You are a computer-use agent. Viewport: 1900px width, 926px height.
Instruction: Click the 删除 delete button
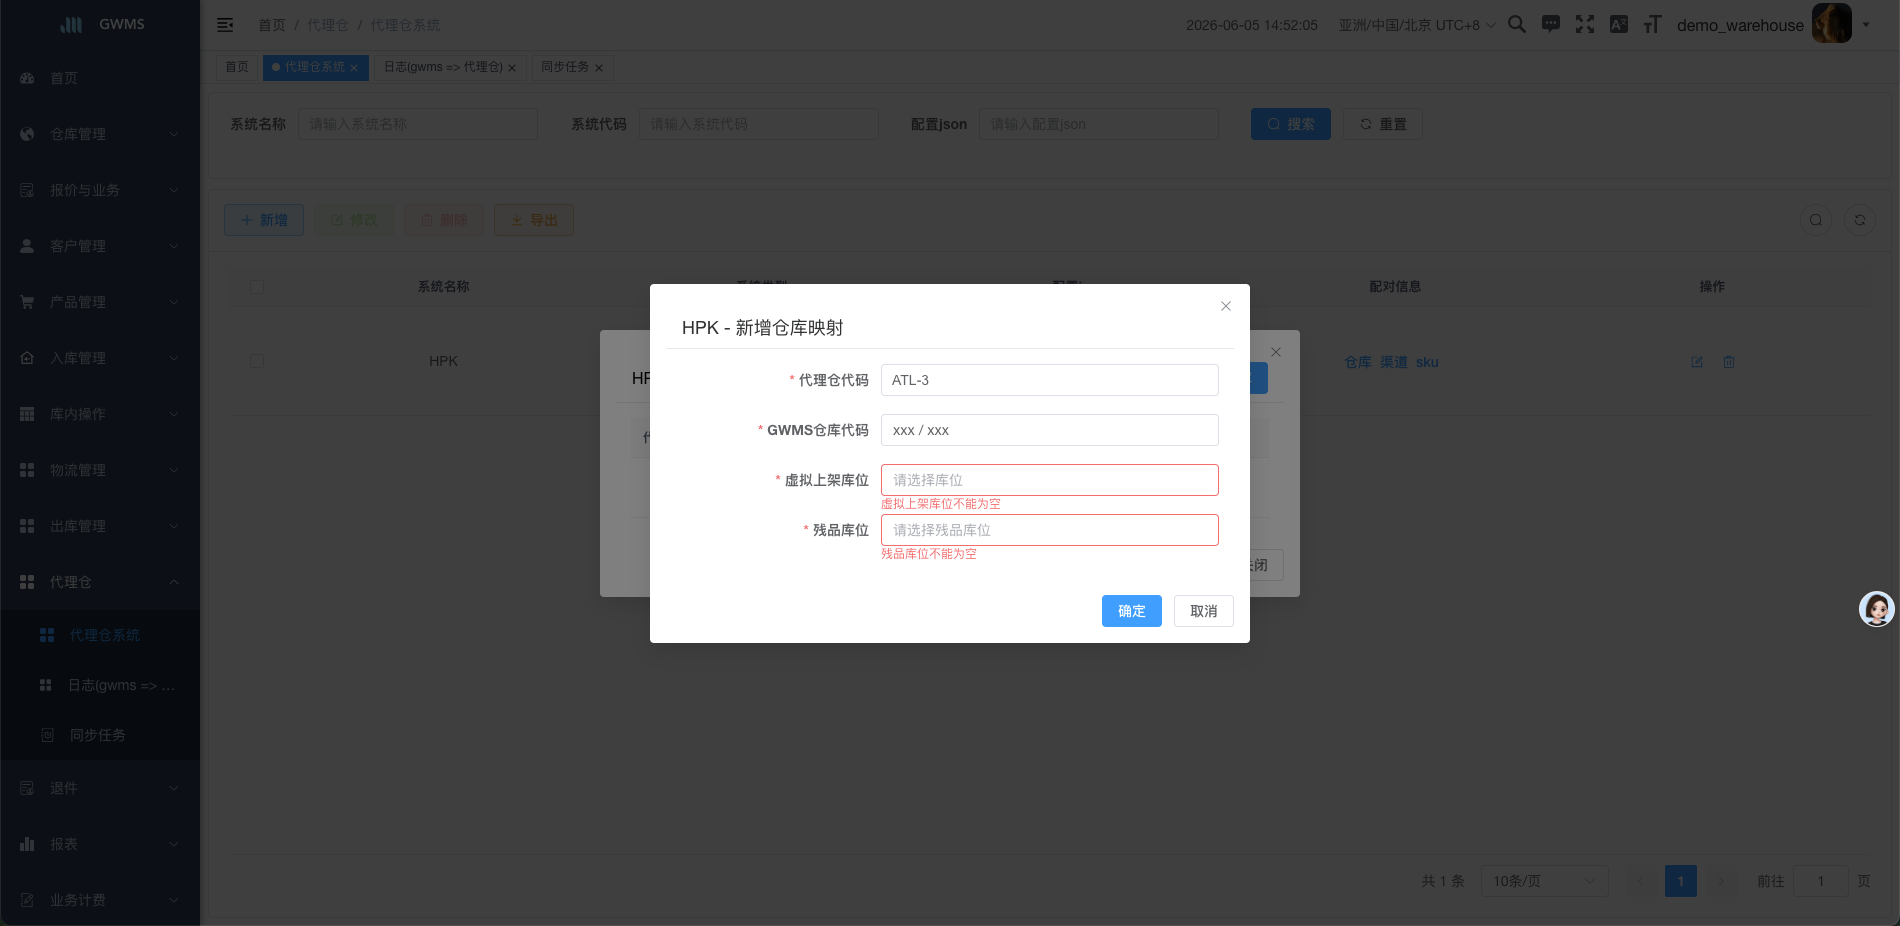[x=444, y=220]
